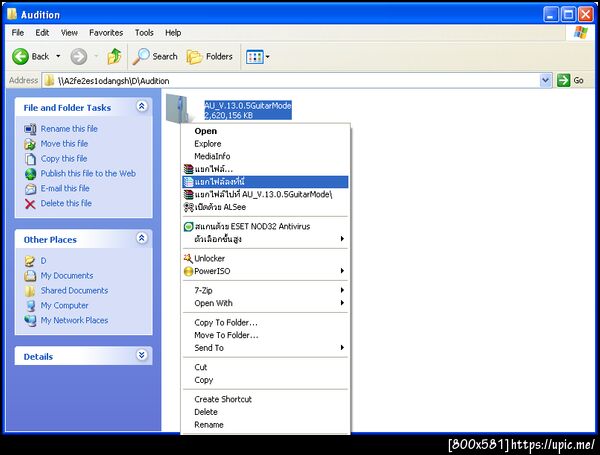The width and height of the screenshot is (600, 455).
Task: Click Publish this file to the Web
Action: (88, 174)
